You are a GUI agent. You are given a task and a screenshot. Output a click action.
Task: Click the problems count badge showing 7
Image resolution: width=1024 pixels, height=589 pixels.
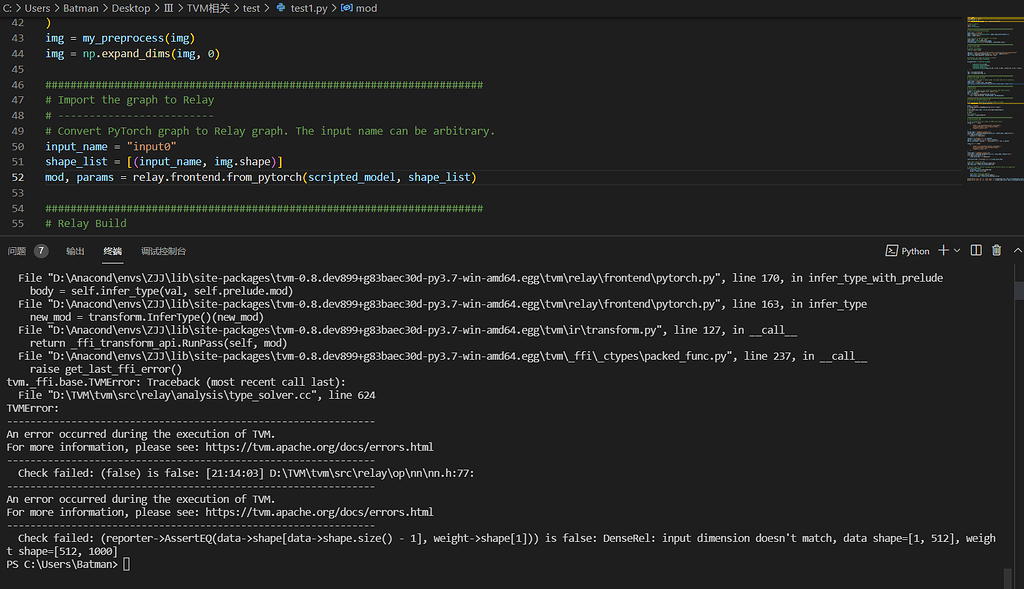[41, 251]
